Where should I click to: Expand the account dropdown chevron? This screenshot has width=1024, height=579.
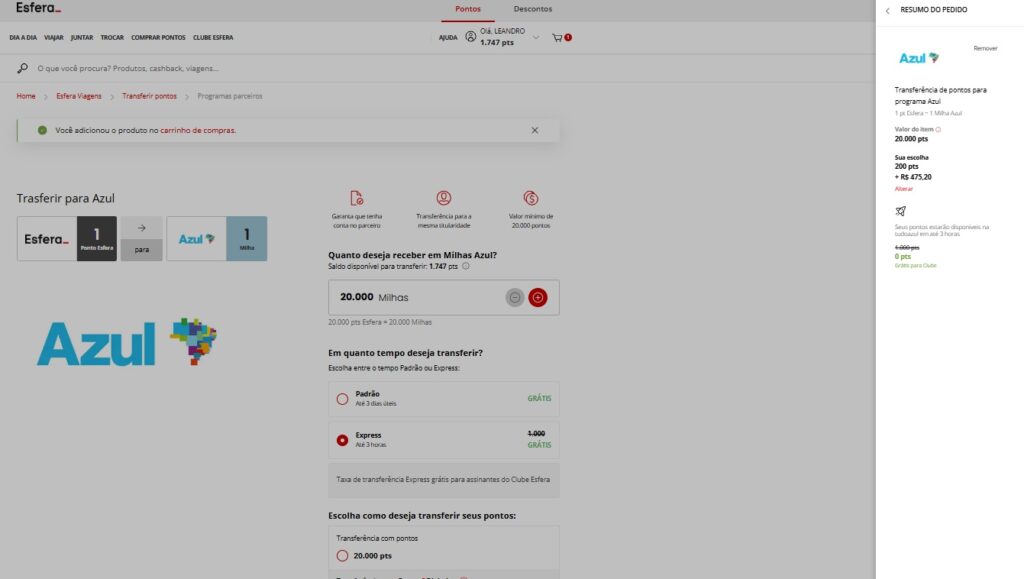(x=536, y=38)
